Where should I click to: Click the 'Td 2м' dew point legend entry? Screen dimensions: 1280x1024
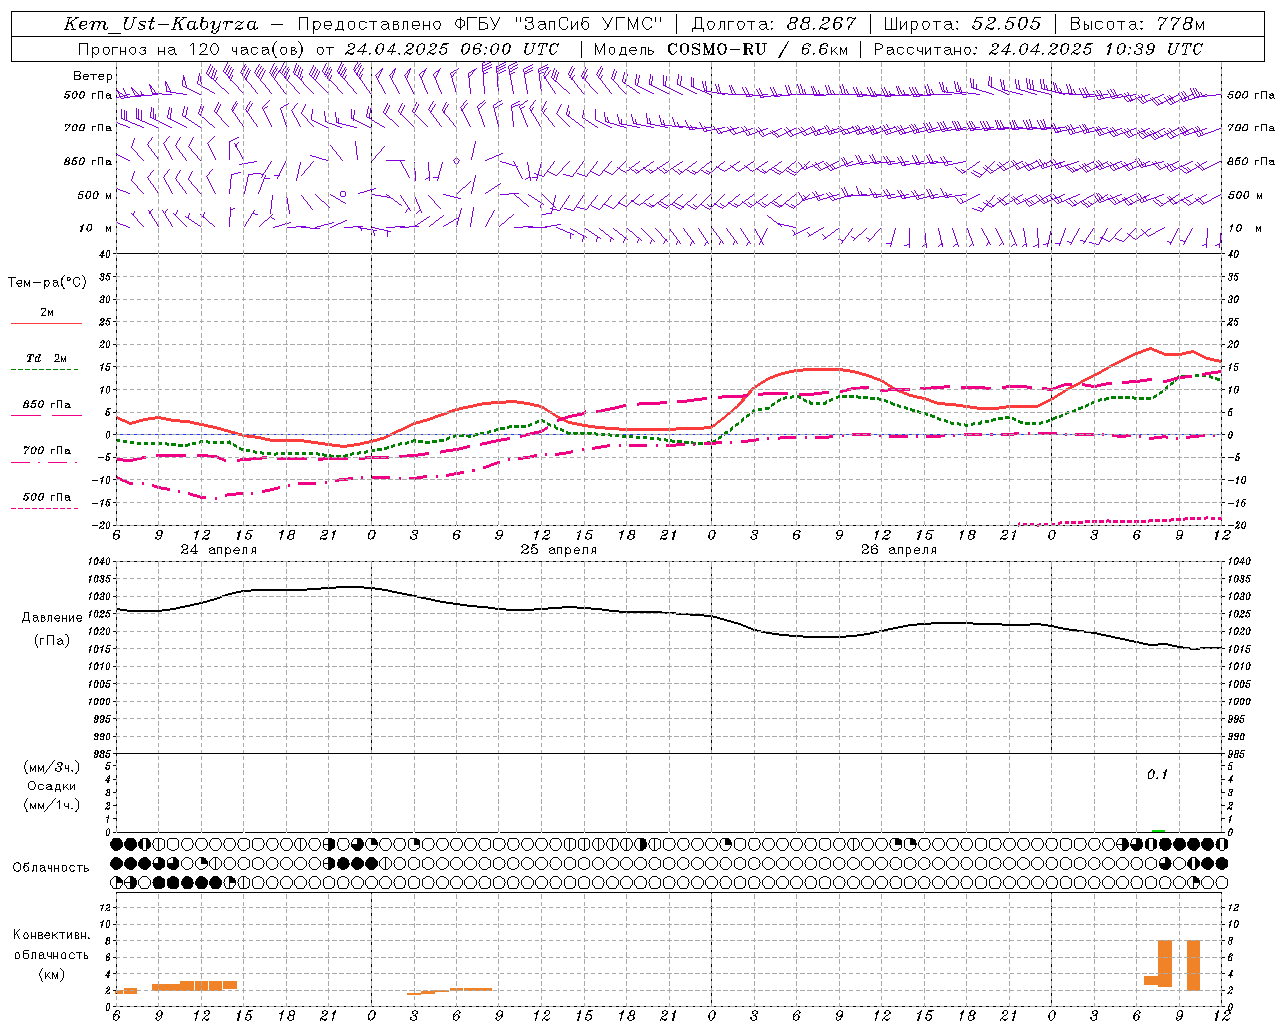coord(47,358)
